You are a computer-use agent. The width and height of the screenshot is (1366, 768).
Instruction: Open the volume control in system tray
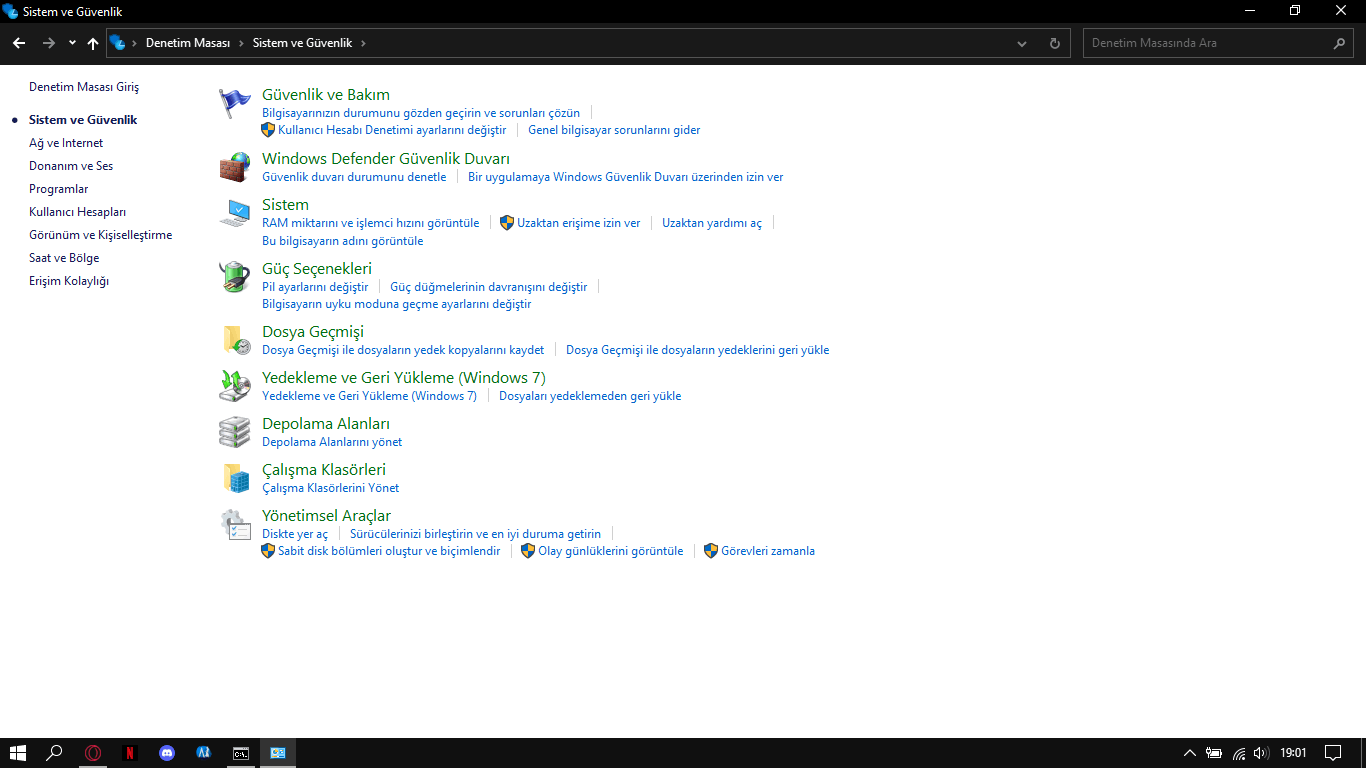tap(1261, 753)
